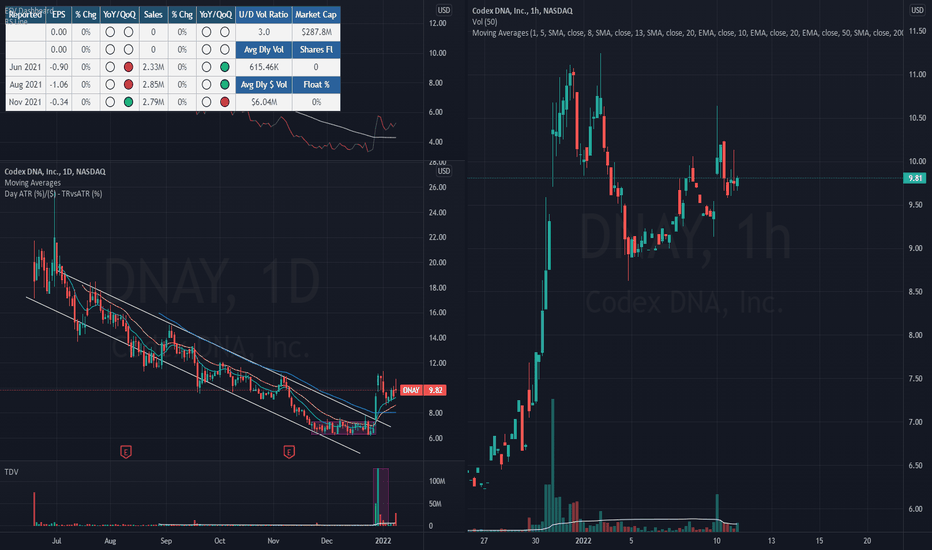Select the TDV indicator legend
Viewport: 932px width, 550px height.
coord(11,472)
